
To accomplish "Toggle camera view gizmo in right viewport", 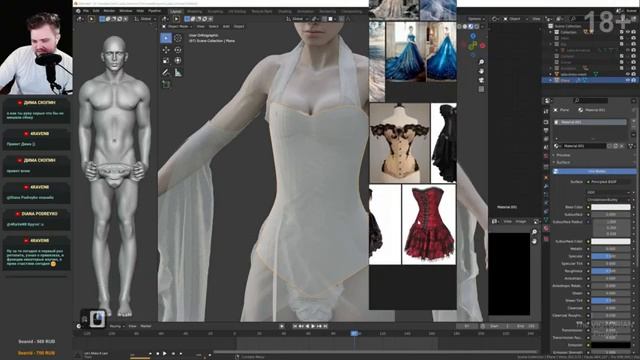I will coord(482,80).
